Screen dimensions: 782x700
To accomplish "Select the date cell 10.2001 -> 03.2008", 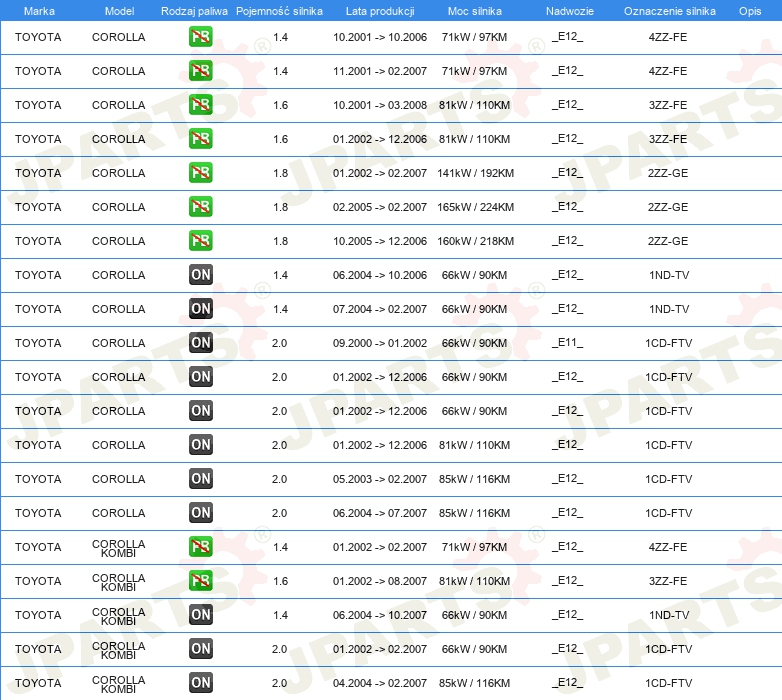I will [380, 105].
